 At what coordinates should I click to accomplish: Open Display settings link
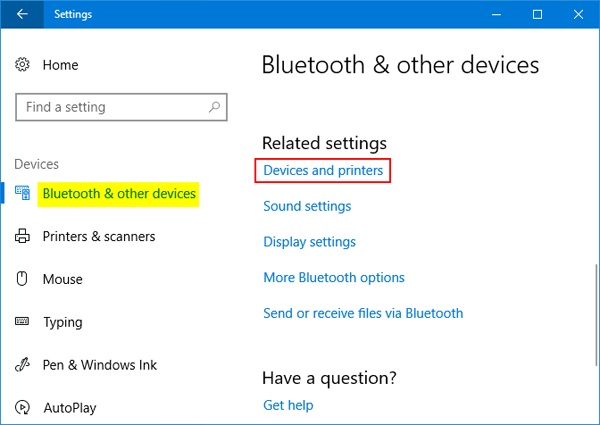[x=309, y=242]
